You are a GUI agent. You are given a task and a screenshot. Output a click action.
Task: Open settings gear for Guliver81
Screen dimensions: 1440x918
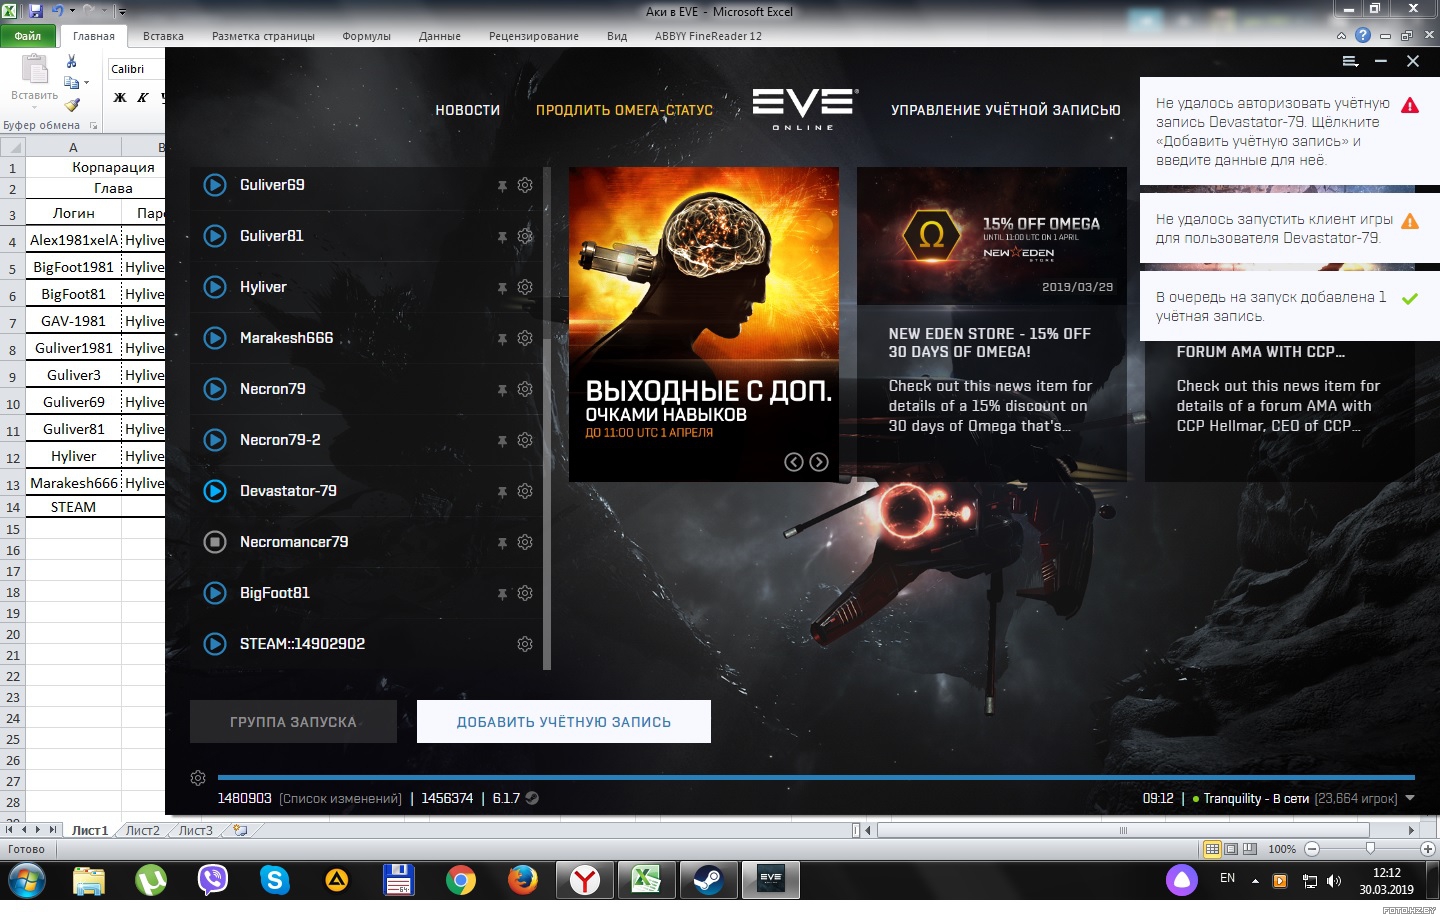pos(525,236)
